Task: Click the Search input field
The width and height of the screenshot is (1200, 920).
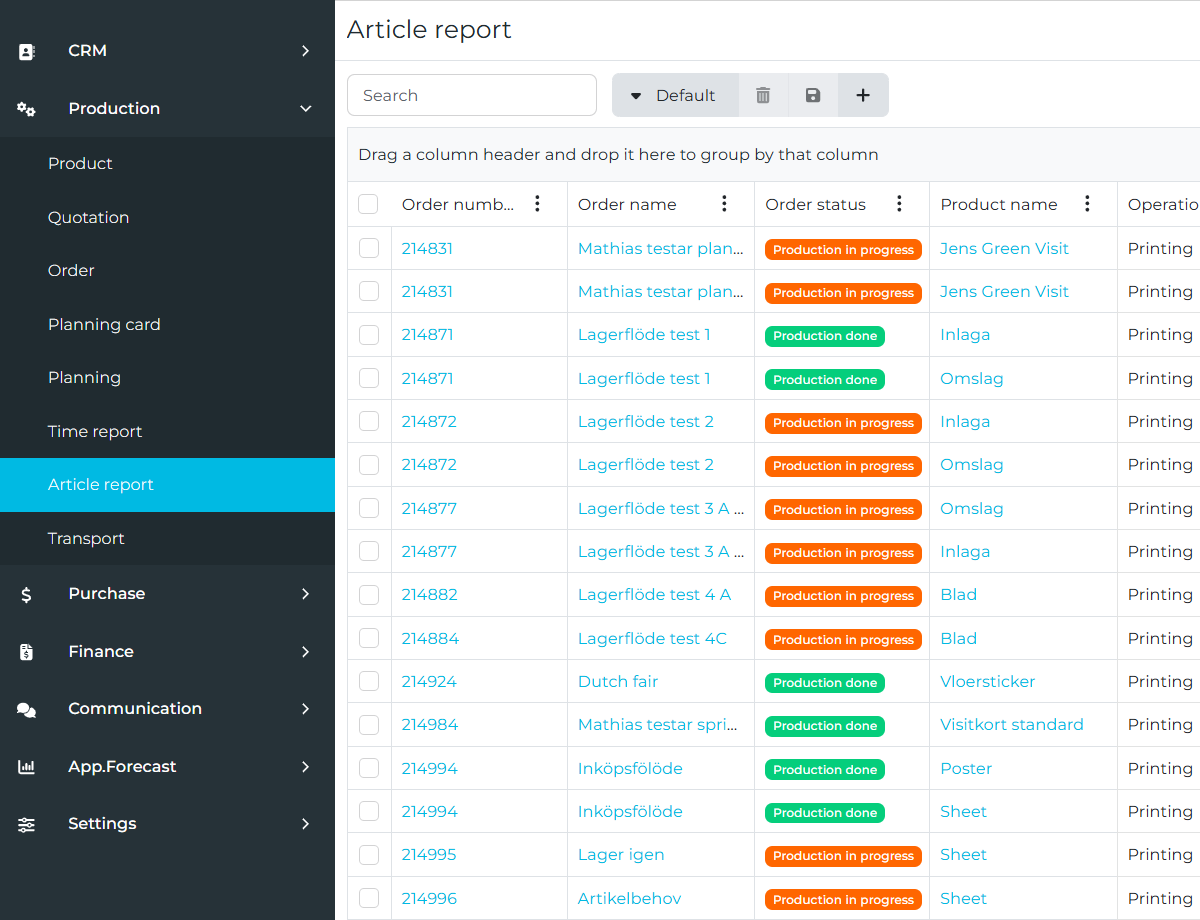Action: click(x=471, y=95)
